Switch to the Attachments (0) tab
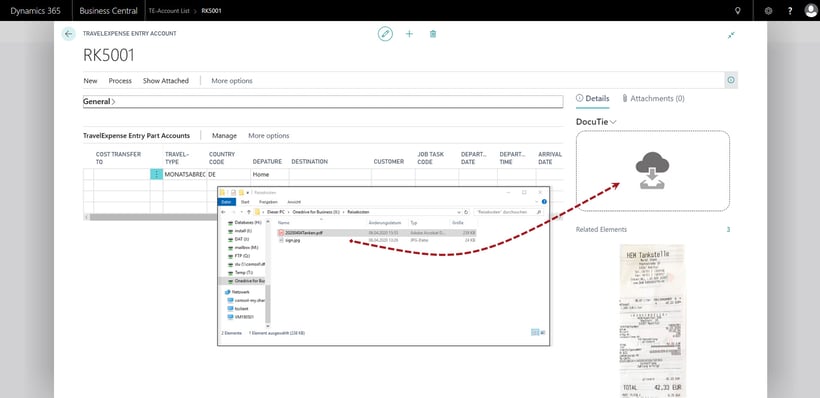The height and width of the screenshot is (398, 820). pyautogui.click(x=653, y=98)
